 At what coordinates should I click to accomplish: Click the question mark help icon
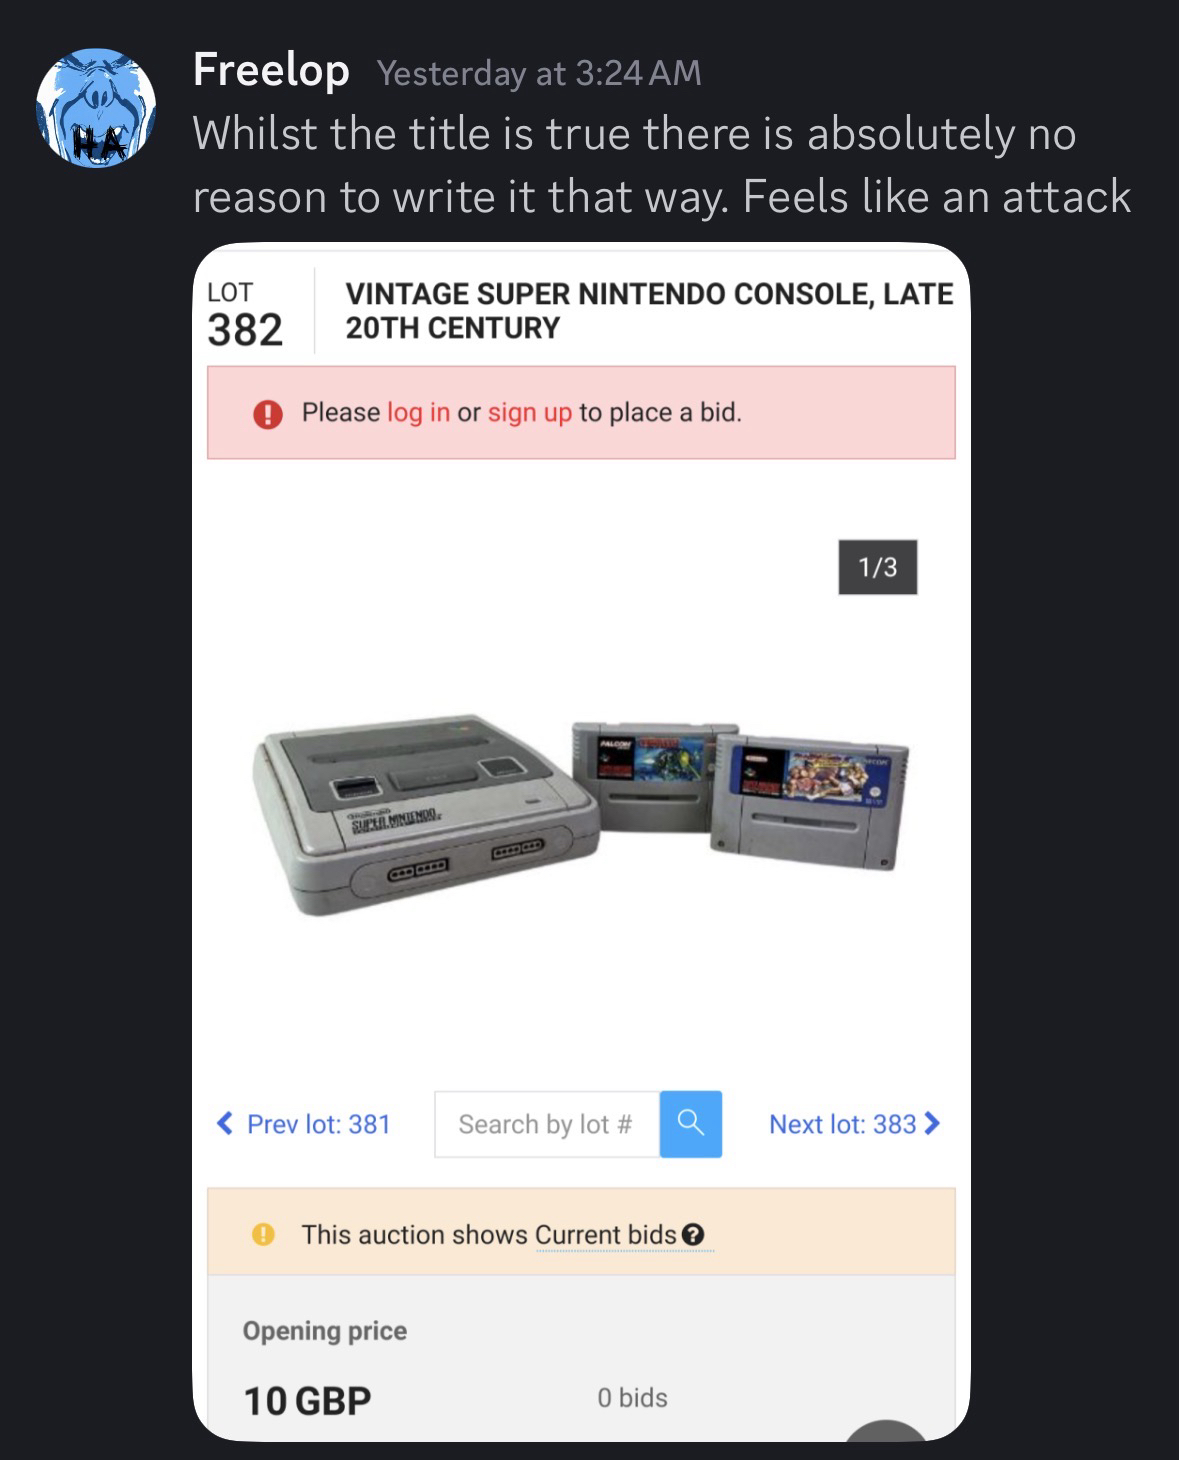(694, 1236)
